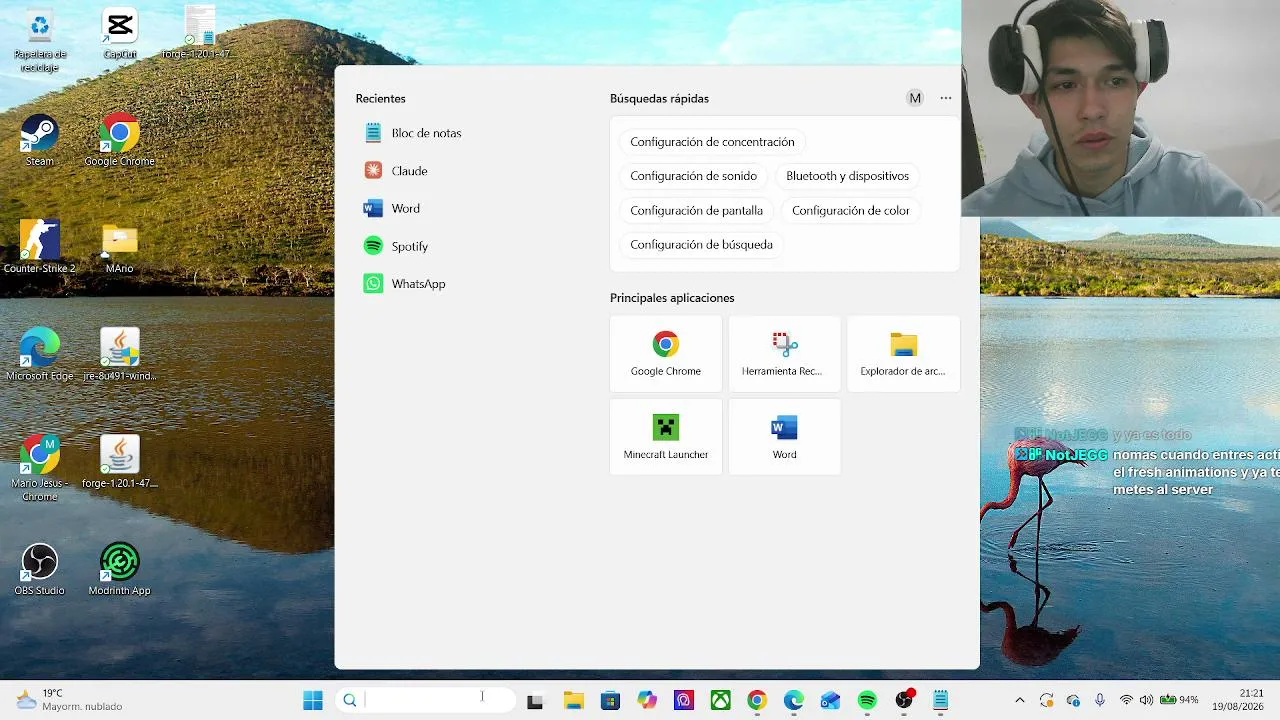Viewport: 1280px width, 720px height.
Task: Expand the hidden system tray icons chevron
Action: pyautogui.click(x=1019, y=700)
